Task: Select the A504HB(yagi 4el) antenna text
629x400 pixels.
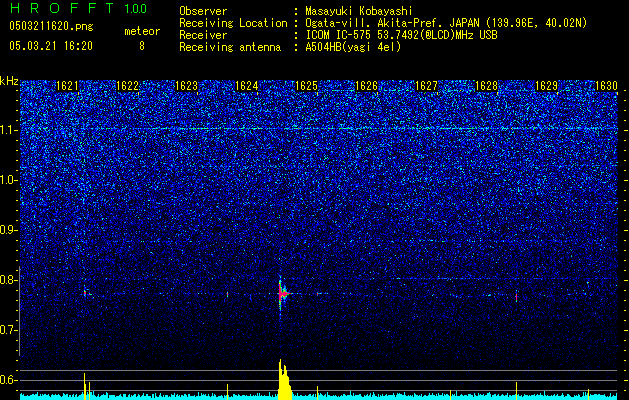Action: [x=353, y=47]
